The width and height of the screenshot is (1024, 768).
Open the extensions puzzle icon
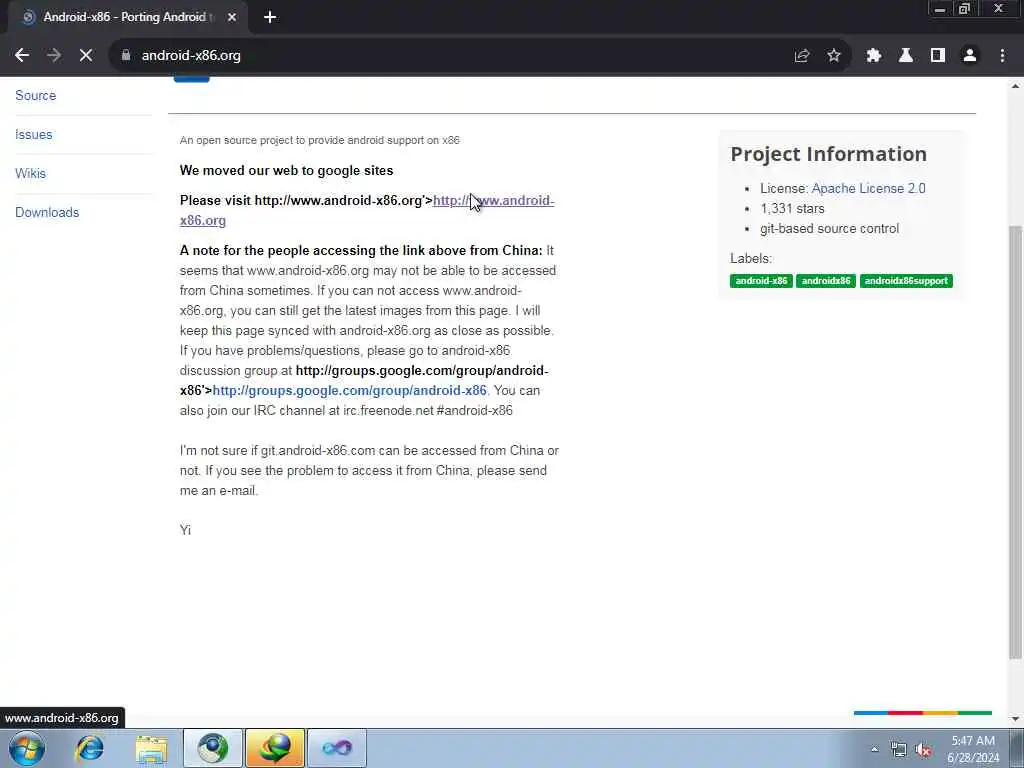(x=874, y=56)
